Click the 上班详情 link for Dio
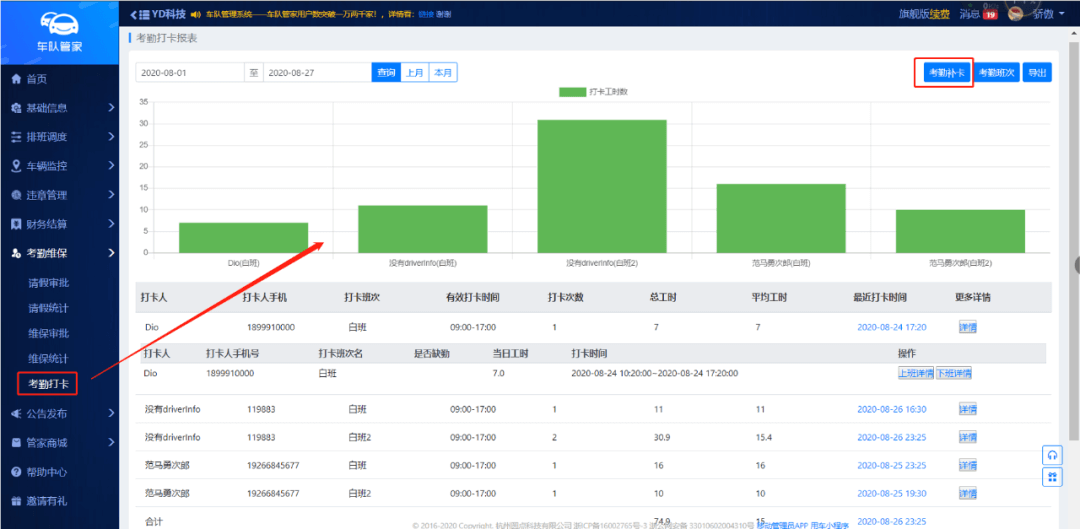The image size is (1080, 529). tap(915, 373)
